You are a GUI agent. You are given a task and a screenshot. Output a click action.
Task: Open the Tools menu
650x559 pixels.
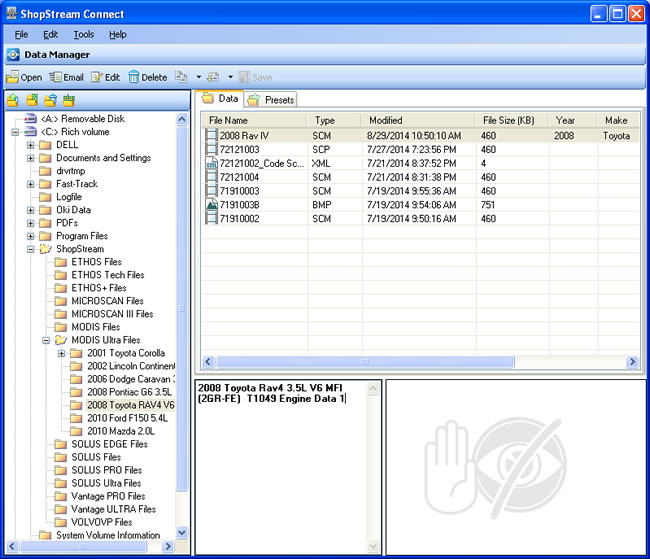point(84,34)
